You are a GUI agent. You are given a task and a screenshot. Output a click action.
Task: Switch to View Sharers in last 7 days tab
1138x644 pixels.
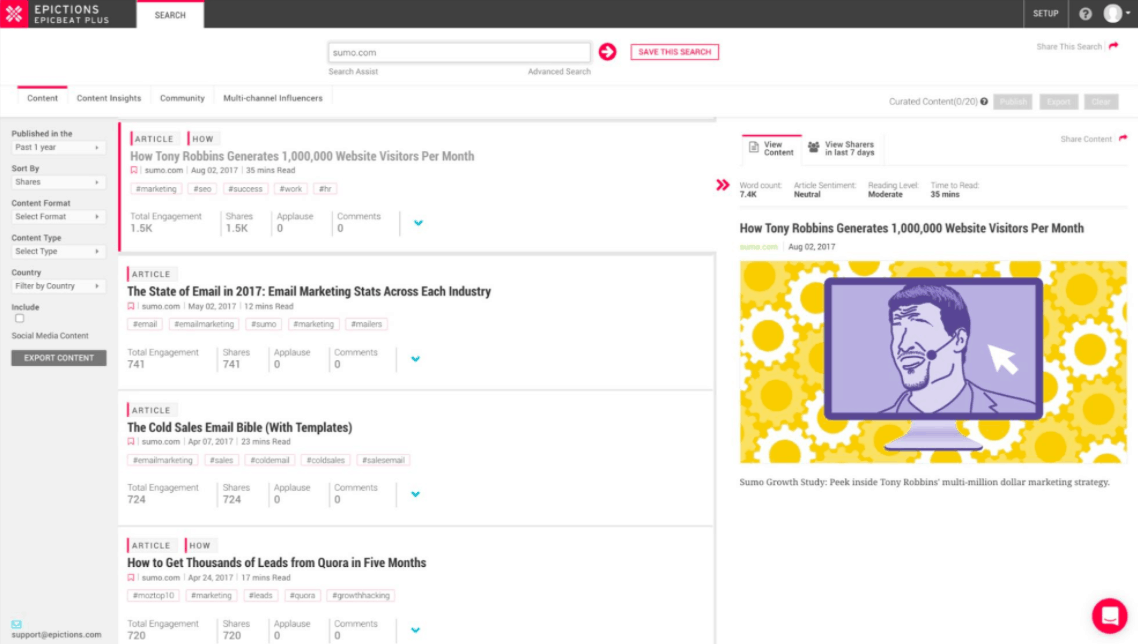(842, 148)
